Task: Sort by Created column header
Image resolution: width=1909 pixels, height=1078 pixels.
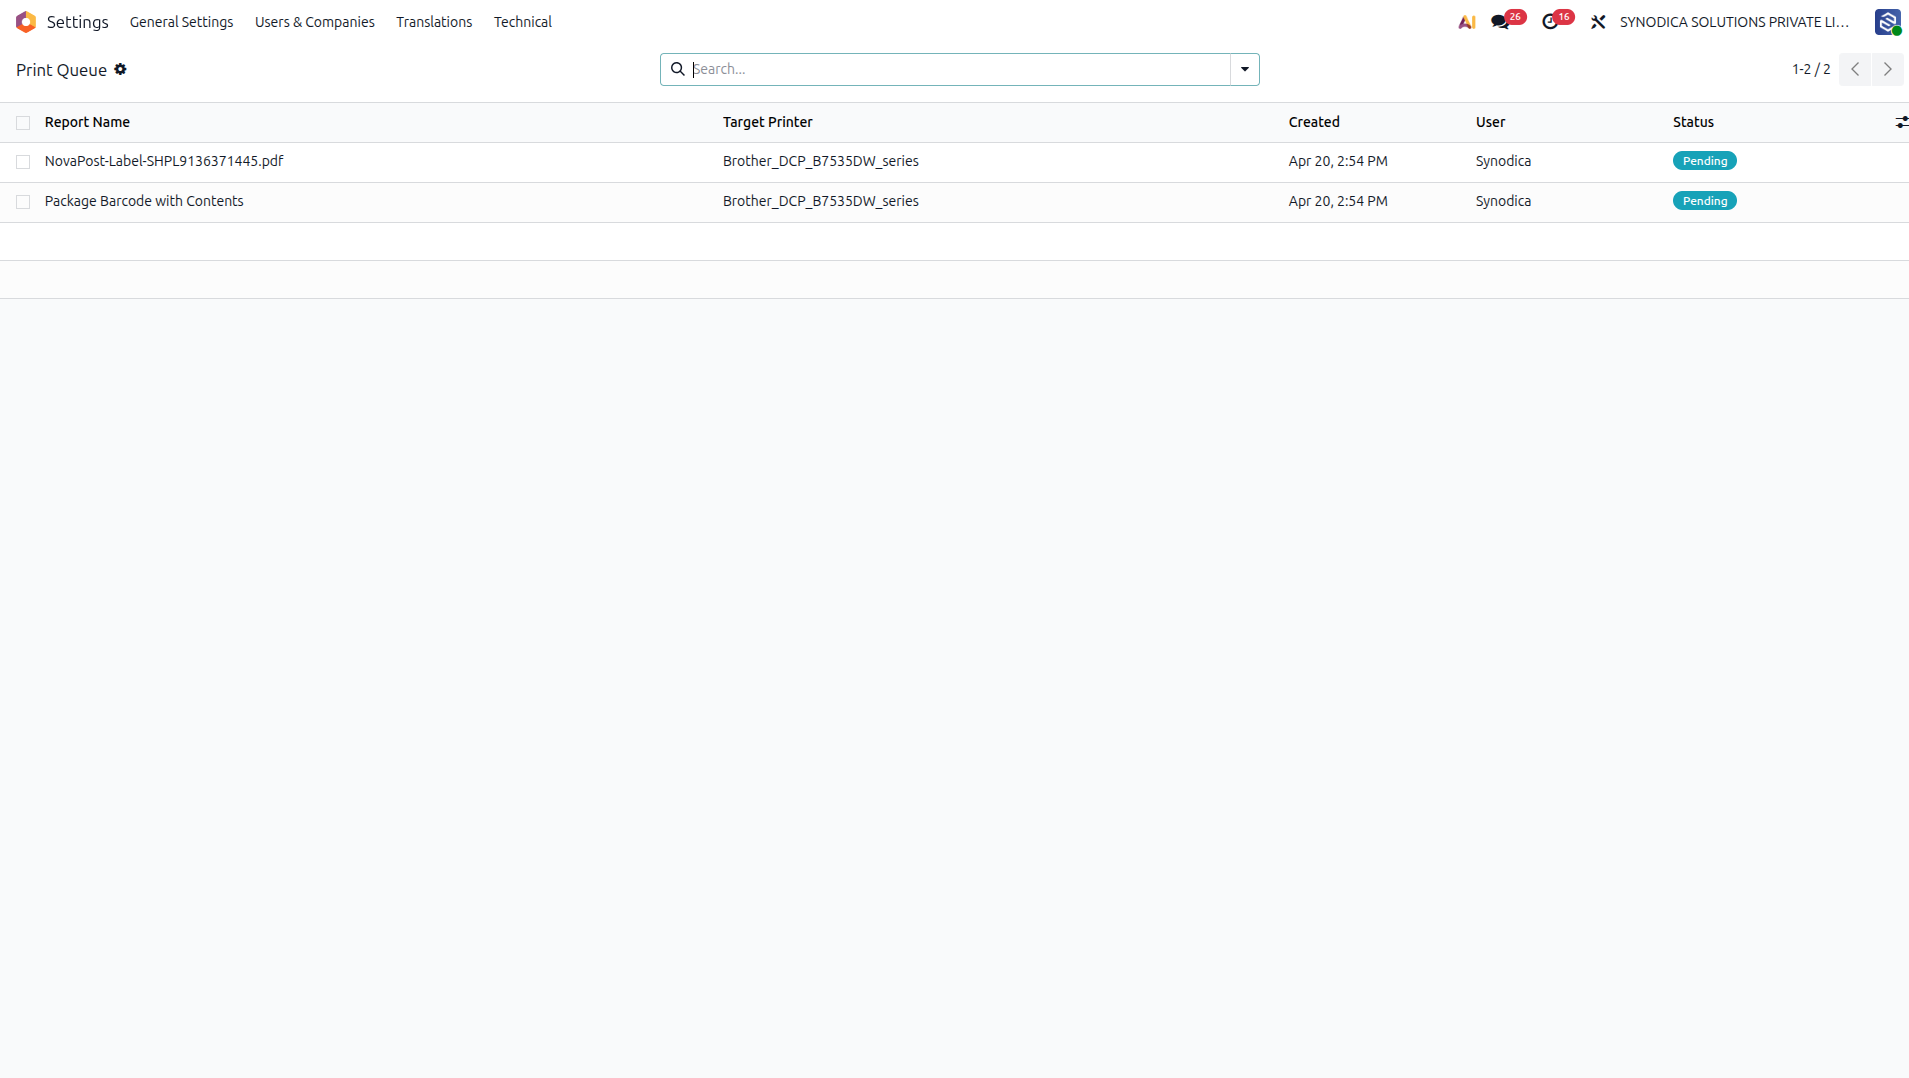Action: pyautogui.click(x=1313, y=122)
